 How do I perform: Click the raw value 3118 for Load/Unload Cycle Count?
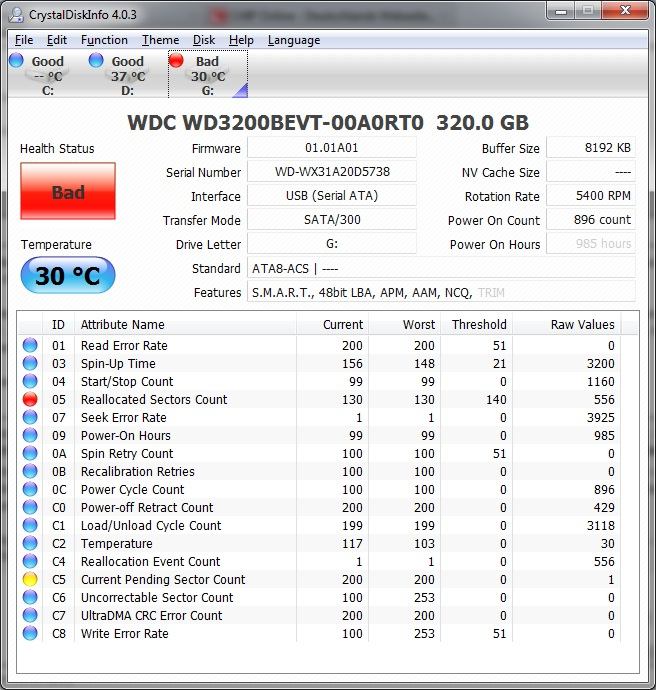pos(600,525)
